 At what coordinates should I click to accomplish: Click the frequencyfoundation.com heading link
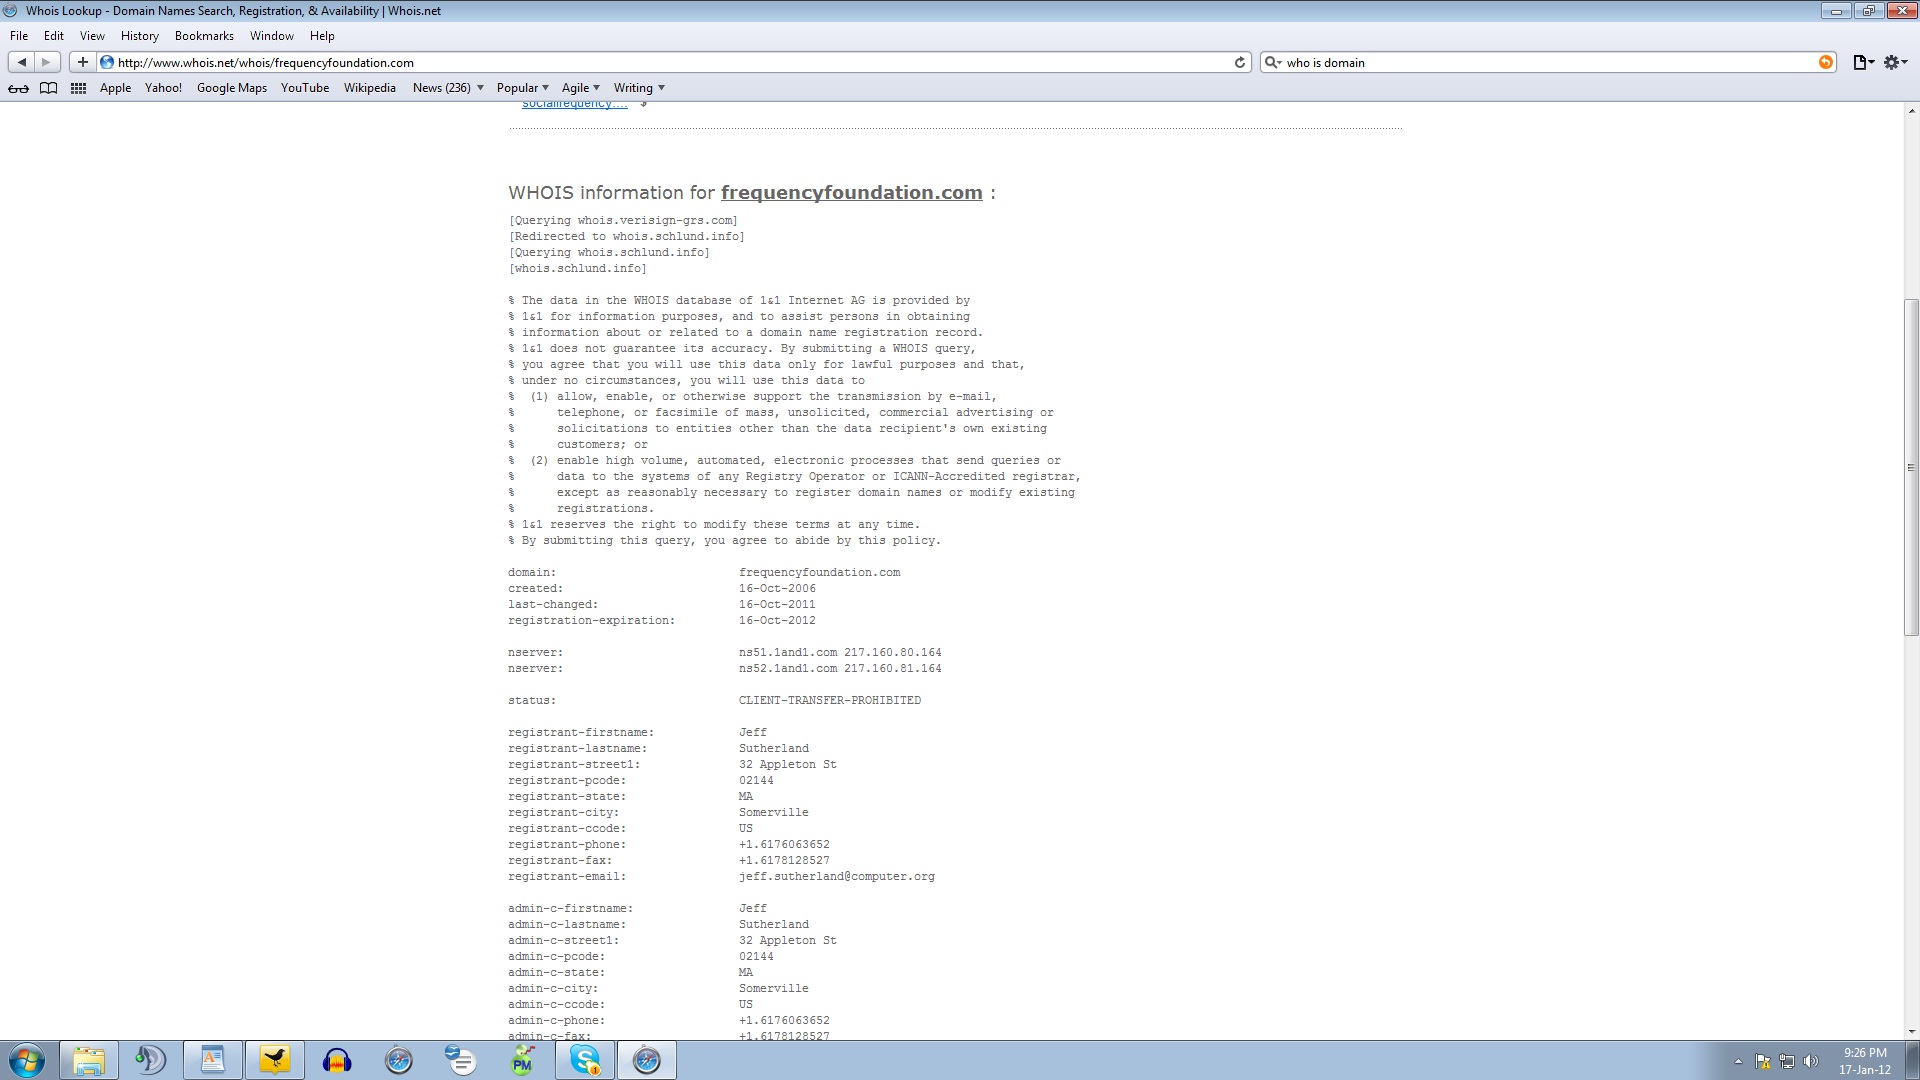(851, 193)
